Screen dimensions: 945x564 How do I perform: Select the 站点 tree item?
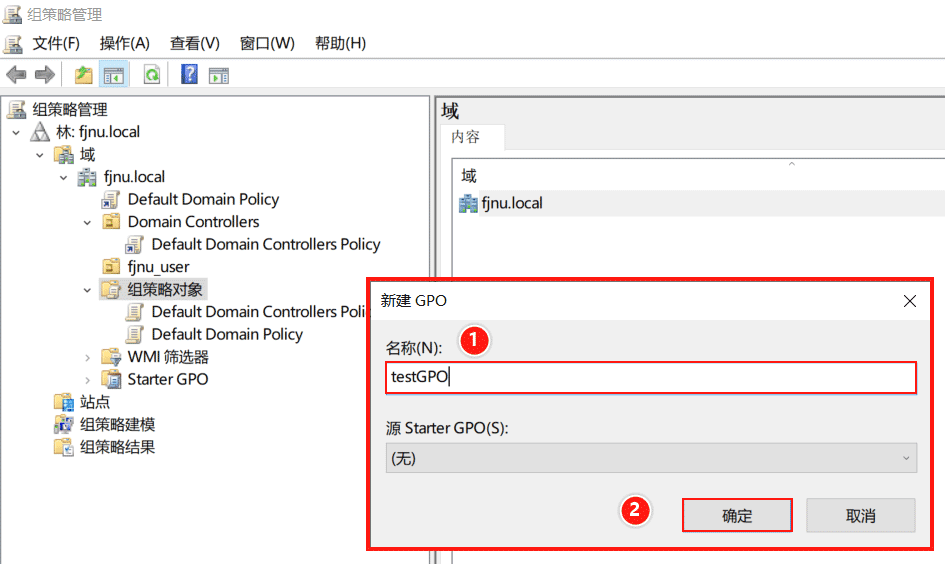point(95,402)
